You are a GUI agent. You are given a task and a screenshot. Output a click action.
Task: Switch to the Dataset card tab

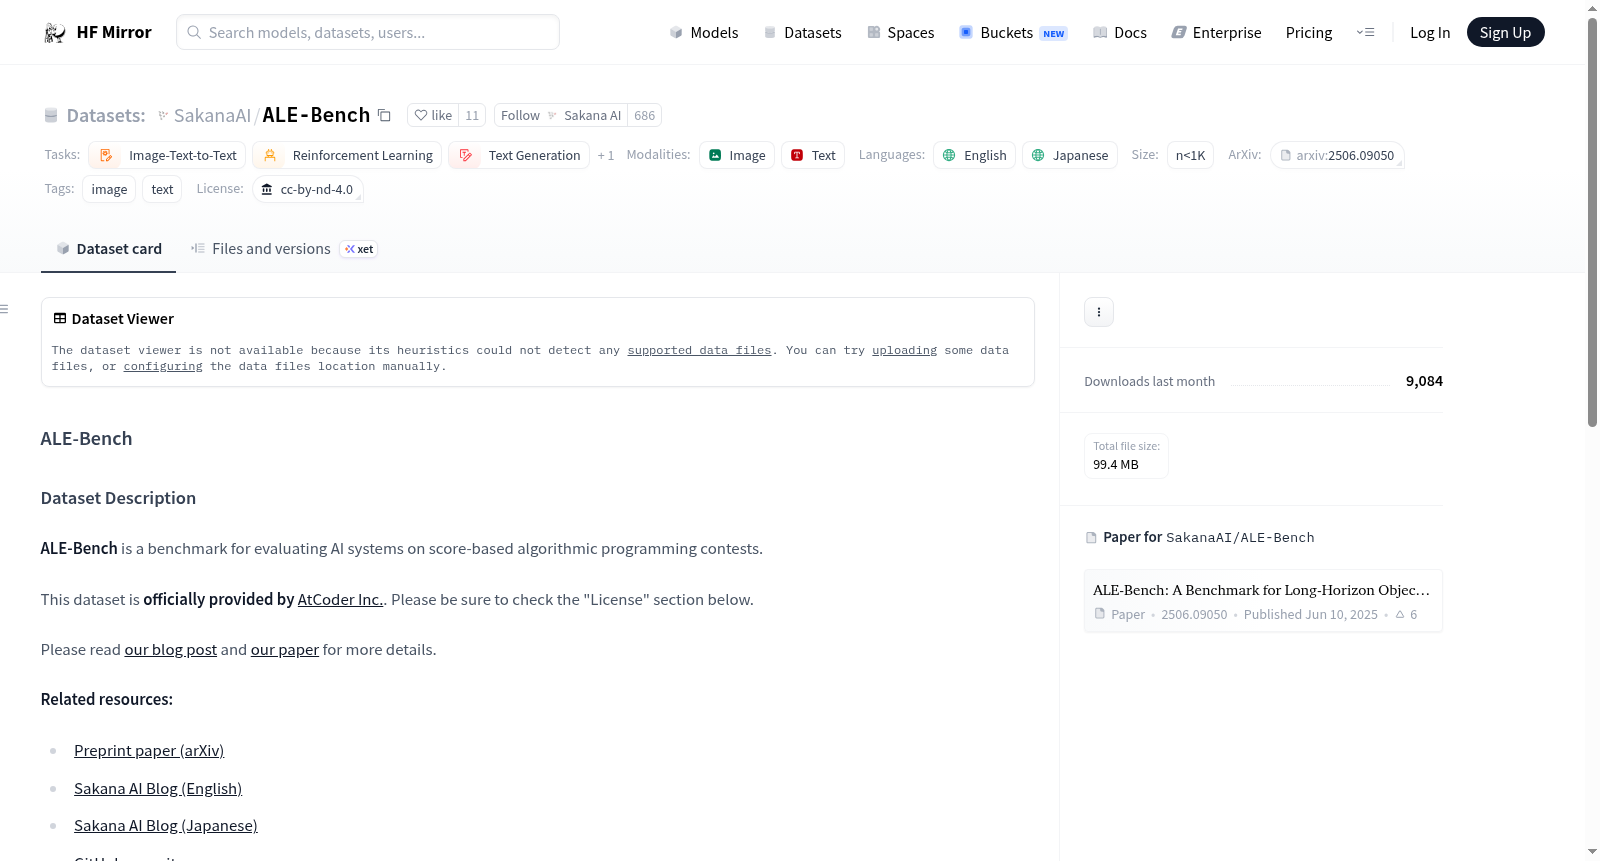[x=108, y=249]
